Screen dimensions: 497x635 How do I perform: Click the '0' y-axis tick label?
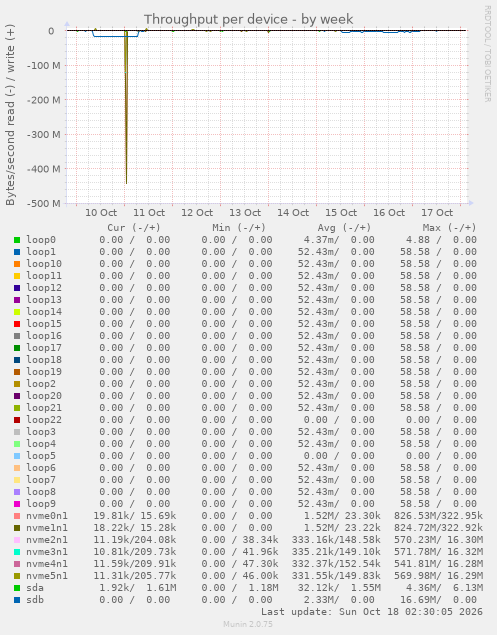(x=51, y=31)
